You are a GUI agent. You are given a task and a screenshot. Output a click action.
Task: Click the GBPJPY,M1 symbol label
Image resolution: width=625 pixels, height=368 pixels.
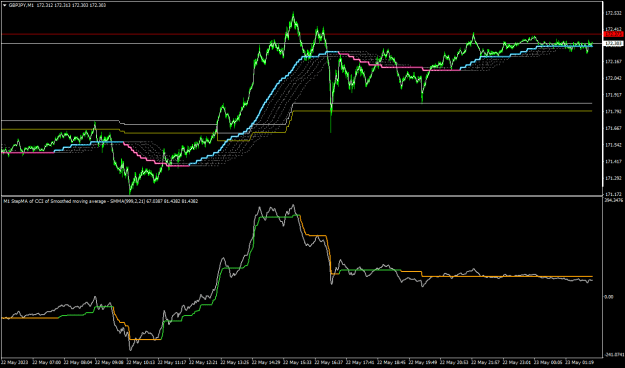coord(21,5)
